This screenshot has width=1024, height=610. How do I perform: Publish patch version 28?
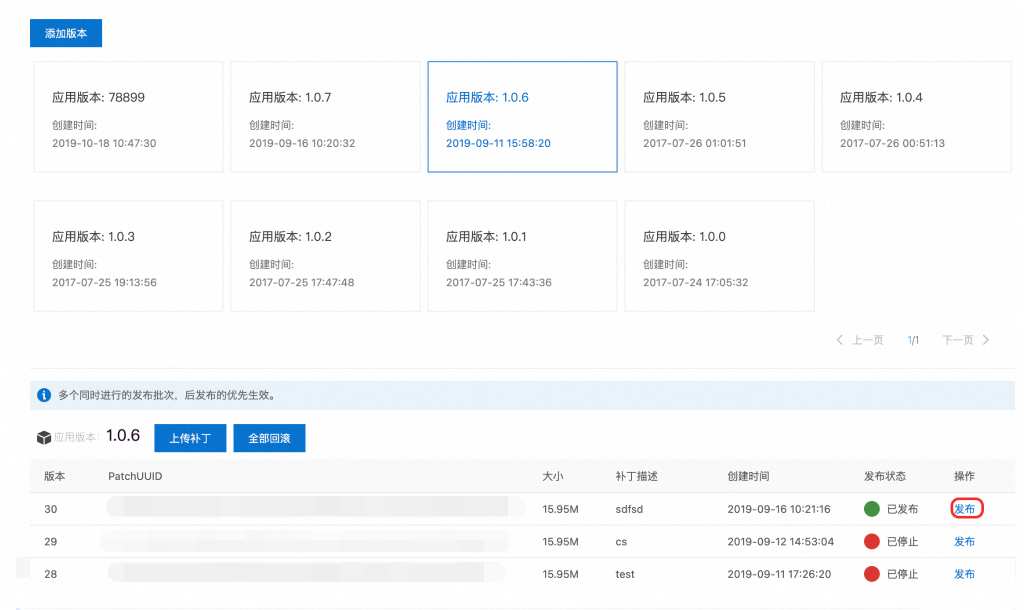965,574
